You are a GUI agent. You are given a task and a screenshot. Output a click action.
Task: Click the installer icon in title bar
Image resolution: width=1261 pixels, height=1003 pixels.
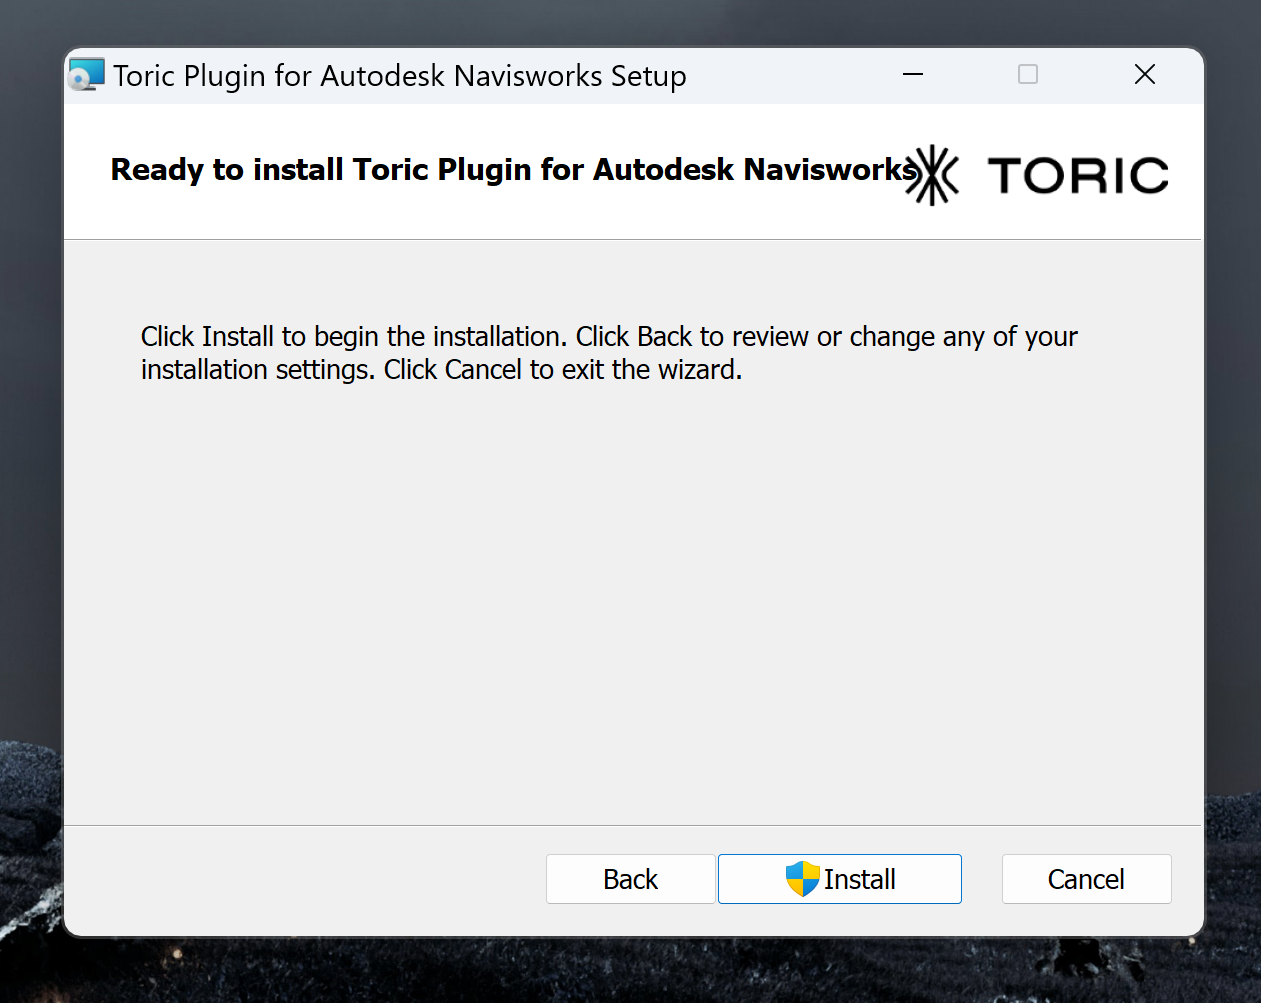[x=86, y=75]
